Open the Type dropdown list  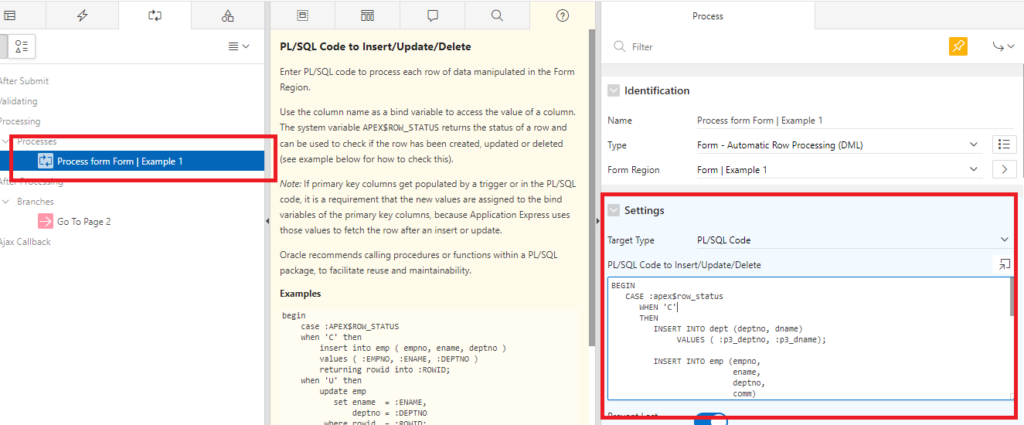(835, 145)
